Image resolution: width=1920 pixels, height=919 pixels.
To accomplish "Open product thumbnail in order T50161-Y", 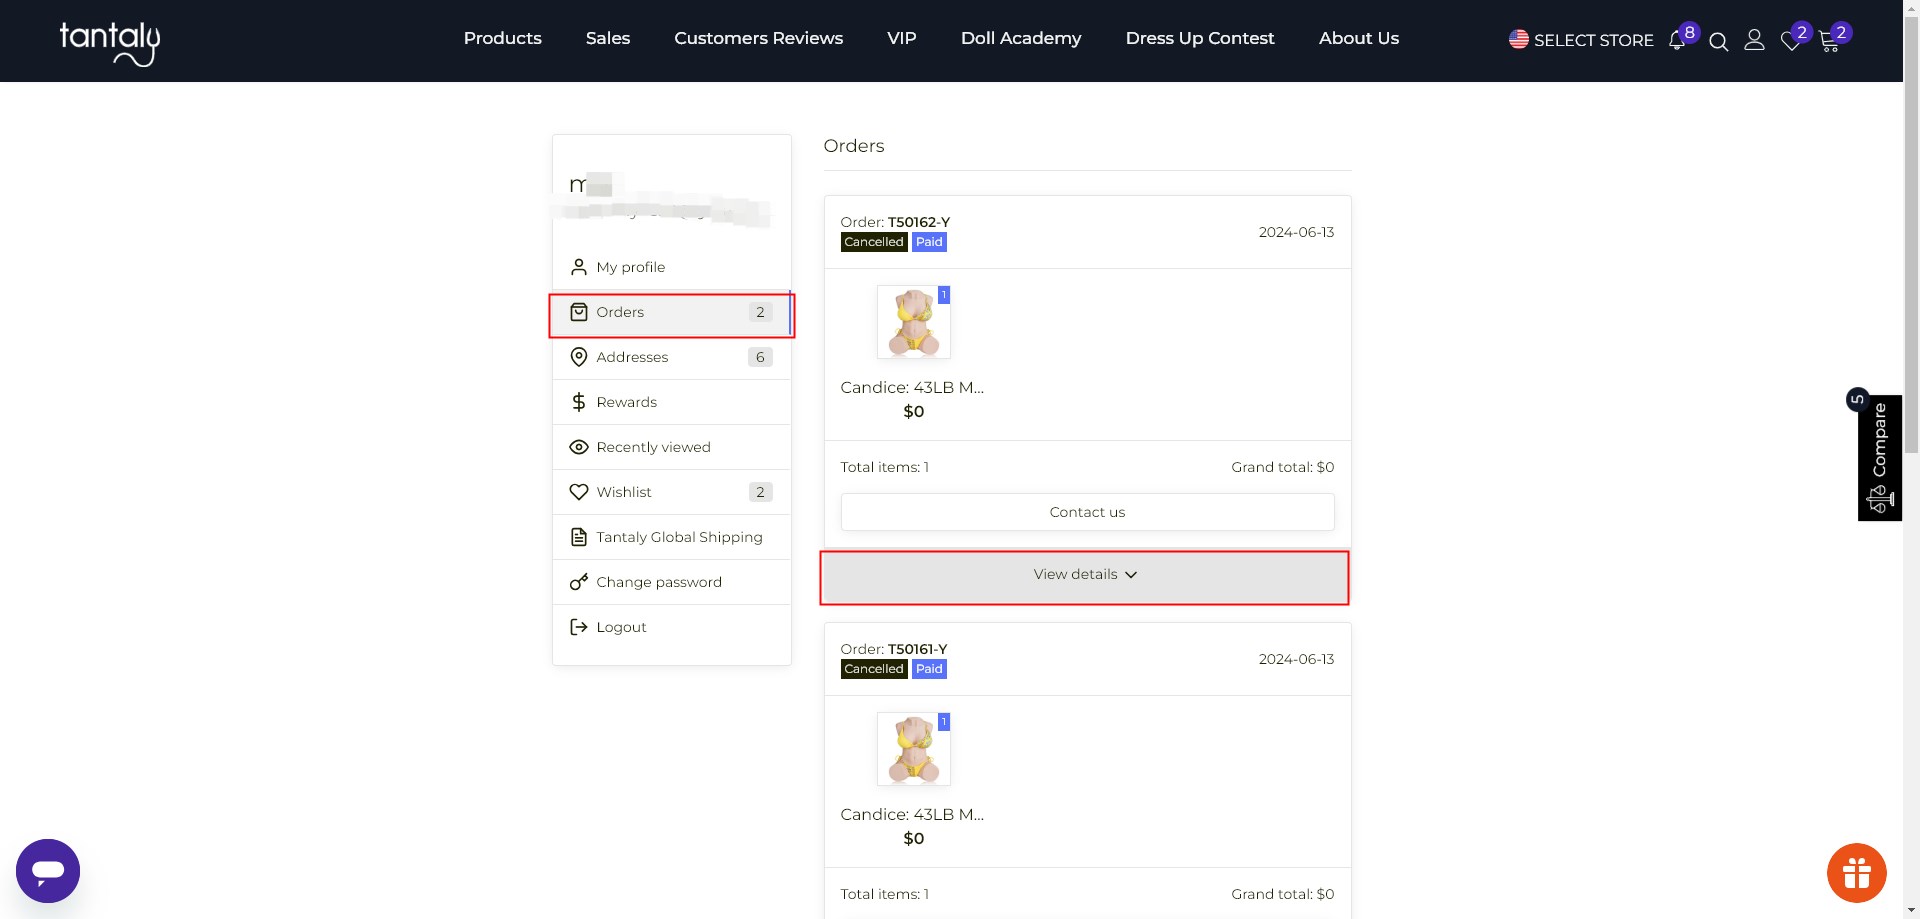I will pos(913,749).
